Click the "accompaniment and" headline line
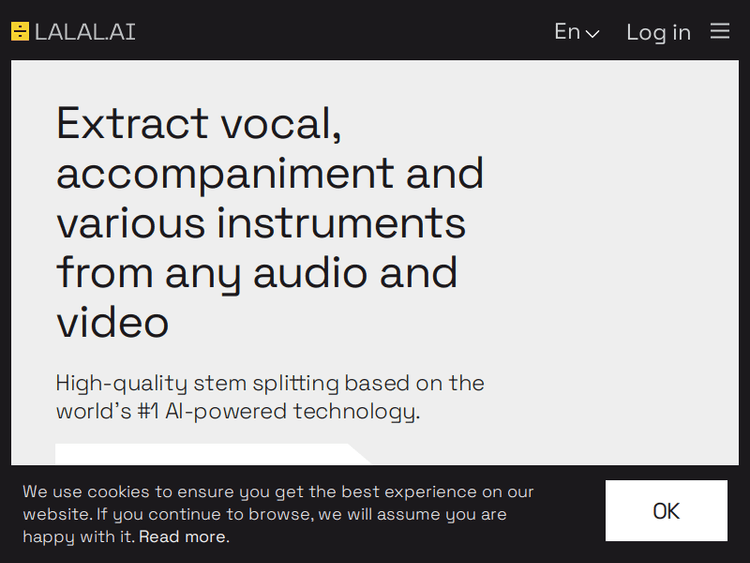Screen dimensions: 750x563 pos(270,173)
